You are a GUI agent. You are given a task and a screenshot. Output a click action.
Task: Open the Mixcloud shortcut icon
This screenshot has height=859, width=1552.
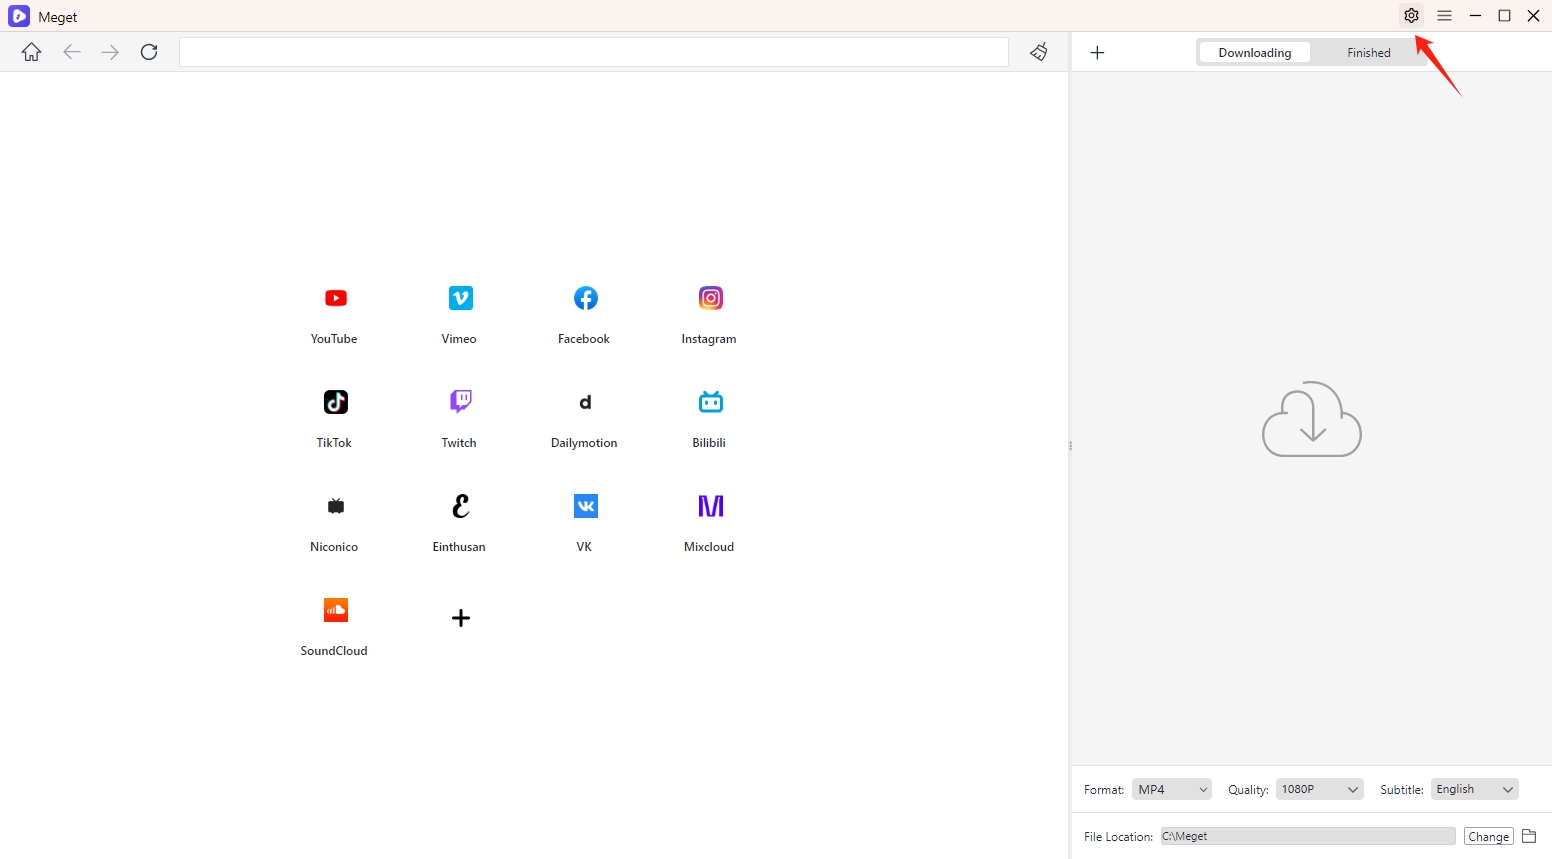tap(710, 506)
